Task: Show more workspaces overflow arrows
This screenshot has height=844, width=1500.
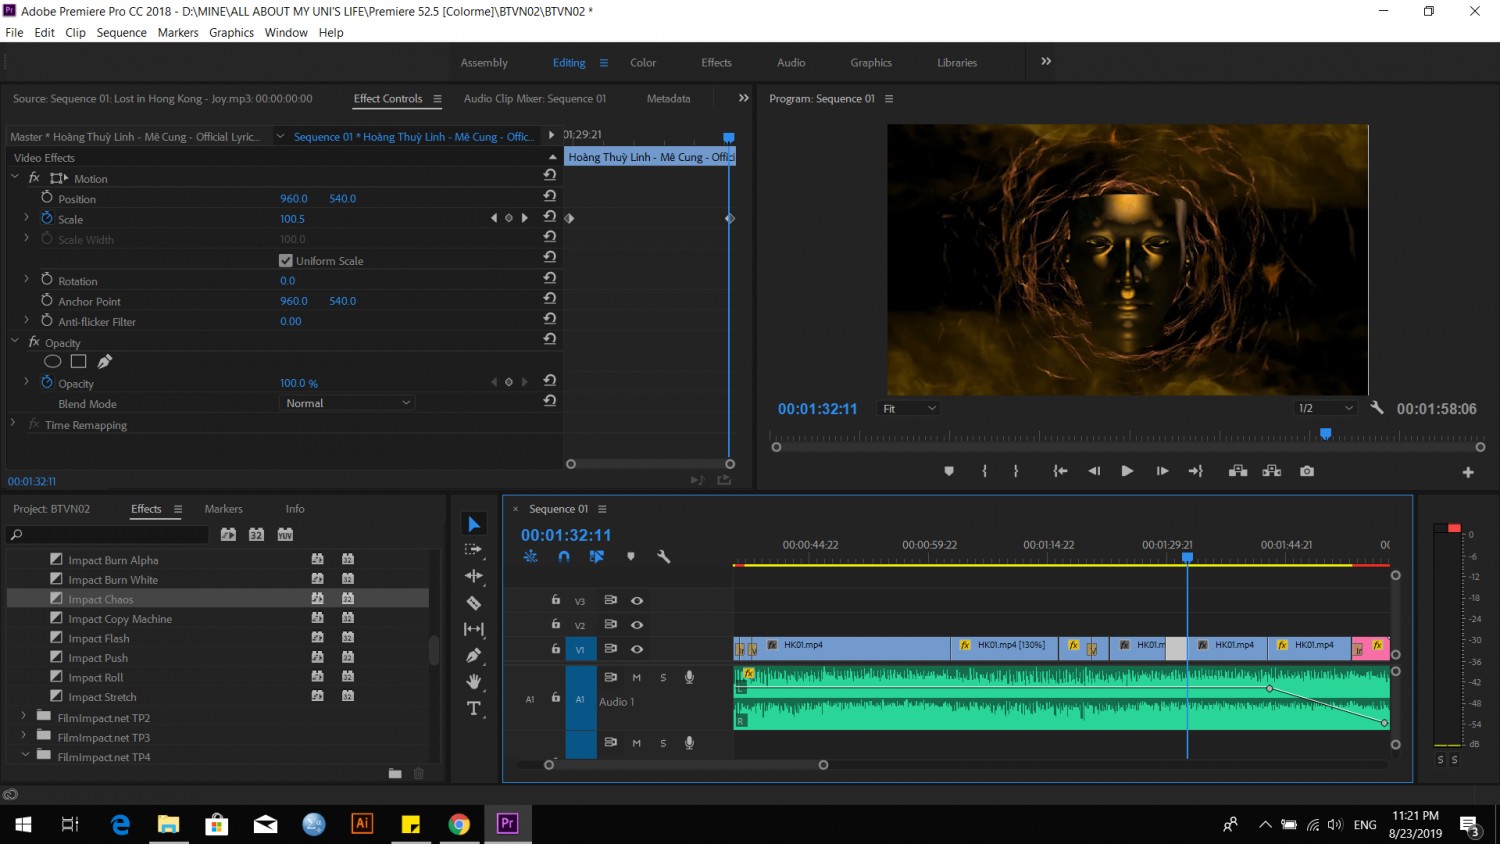Action: point(1046,62)
